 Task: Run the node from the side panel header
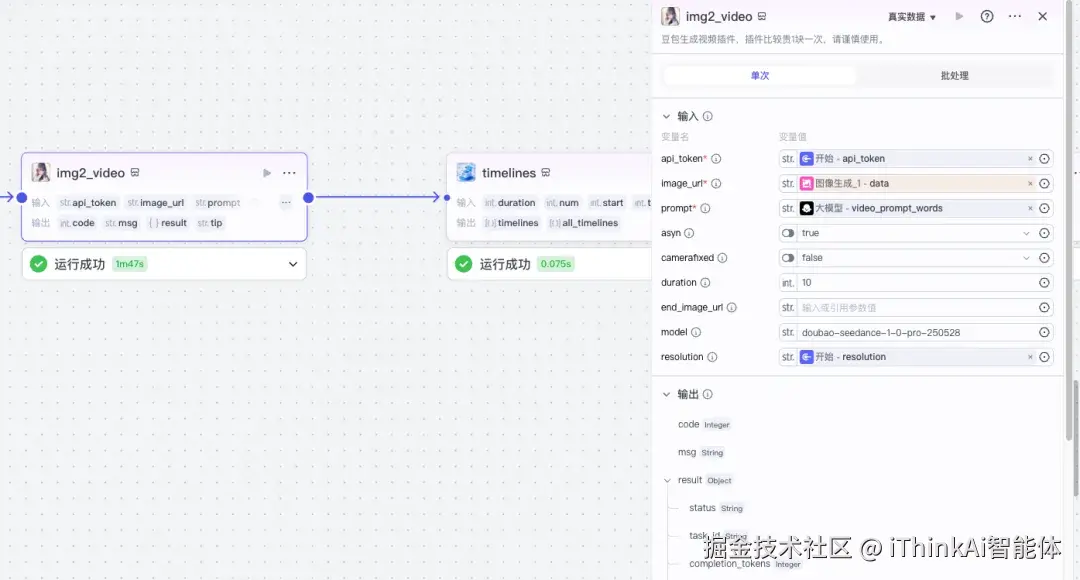pyautogui.click(x=959, y=17)
